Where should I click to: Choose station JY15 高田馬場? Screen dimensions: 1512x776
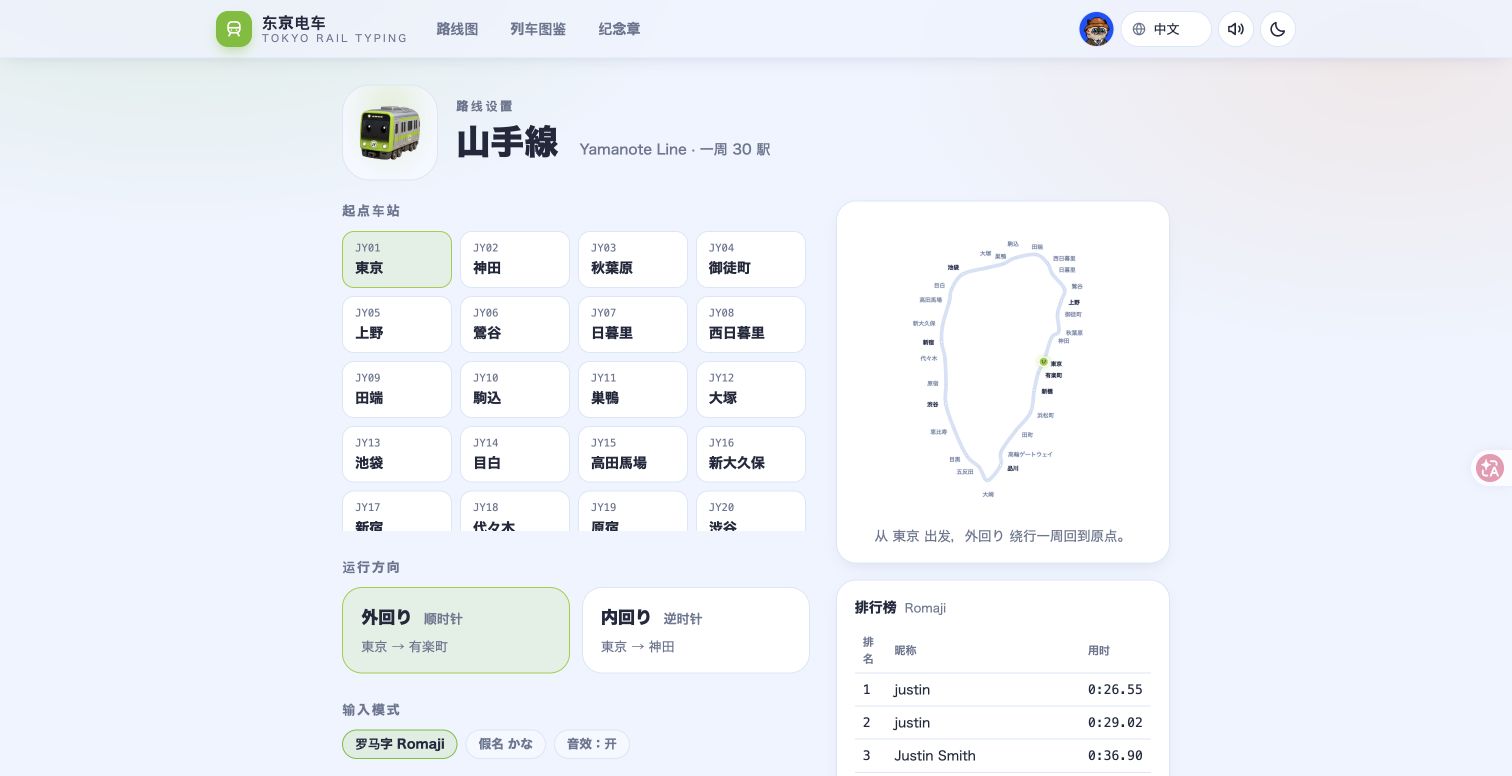pos(633,455)
